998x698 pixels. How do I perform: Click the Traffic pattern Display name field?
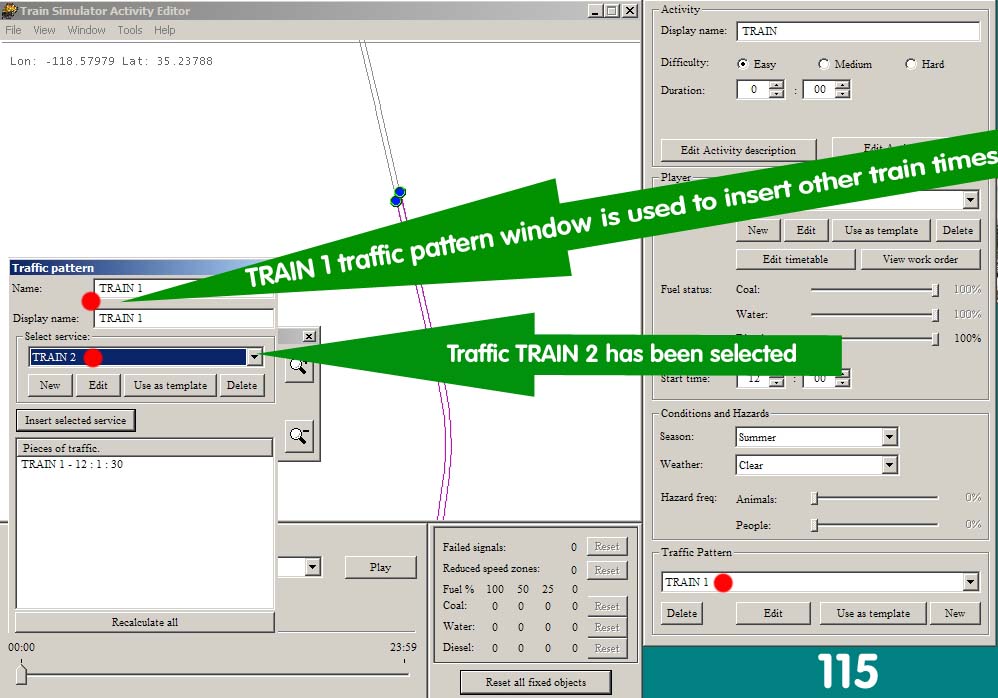183,318
